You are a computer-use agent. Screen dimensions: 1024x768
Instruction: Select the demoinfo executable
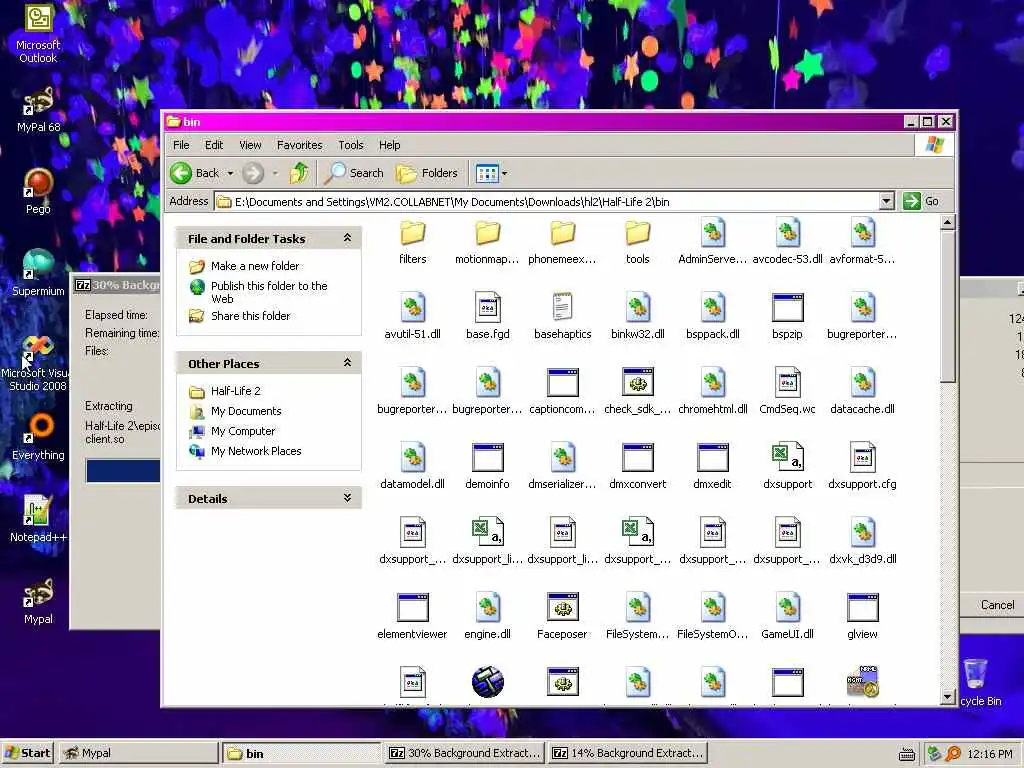click(488, 467)
